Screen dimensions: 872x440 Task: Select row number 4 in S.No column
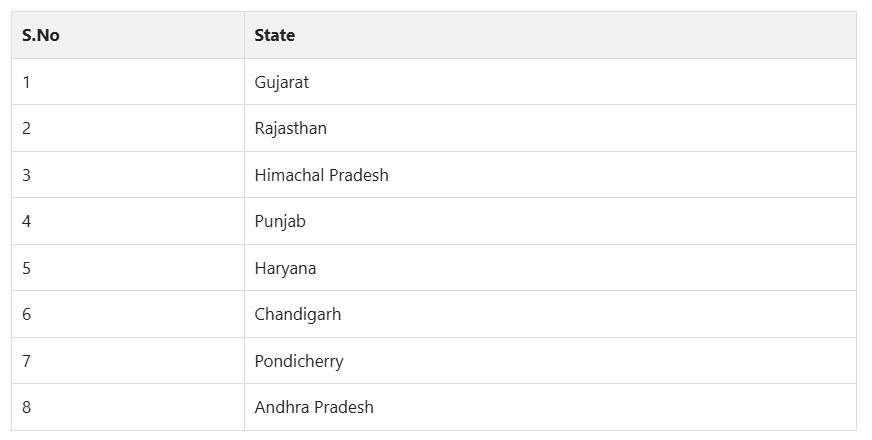click(27, 222)
